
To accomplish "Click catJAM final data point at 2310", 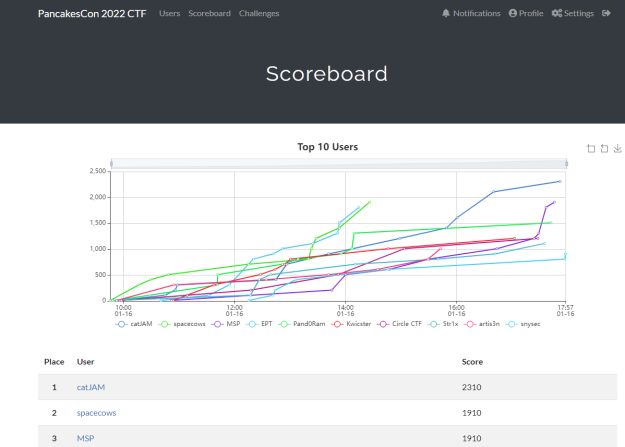I will pos(560,181).
